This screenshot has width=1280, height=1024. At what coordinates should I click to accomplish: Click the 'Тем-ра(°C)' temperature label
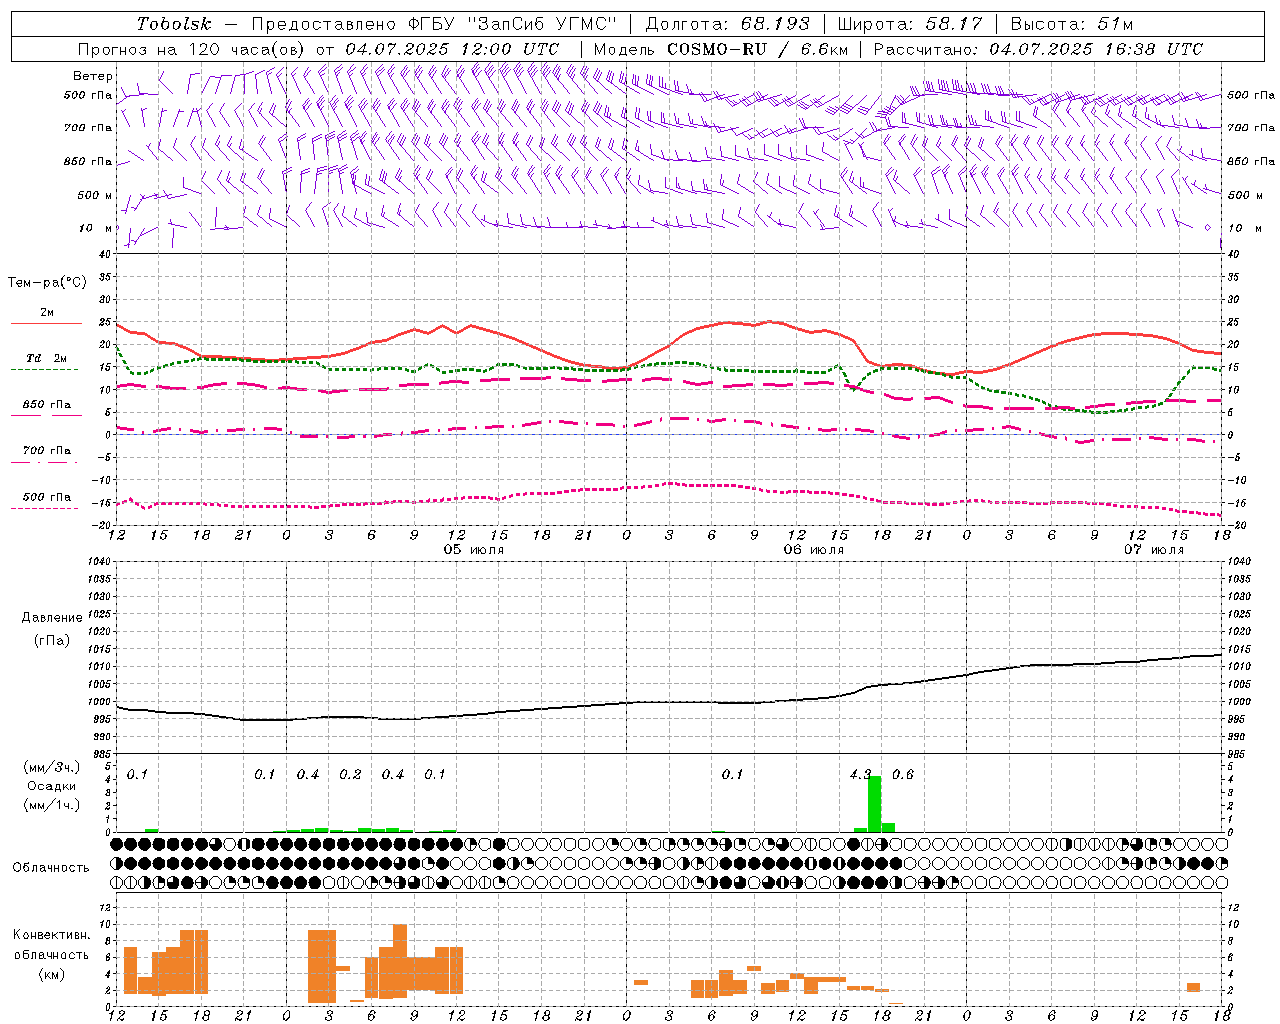(47, 283)
